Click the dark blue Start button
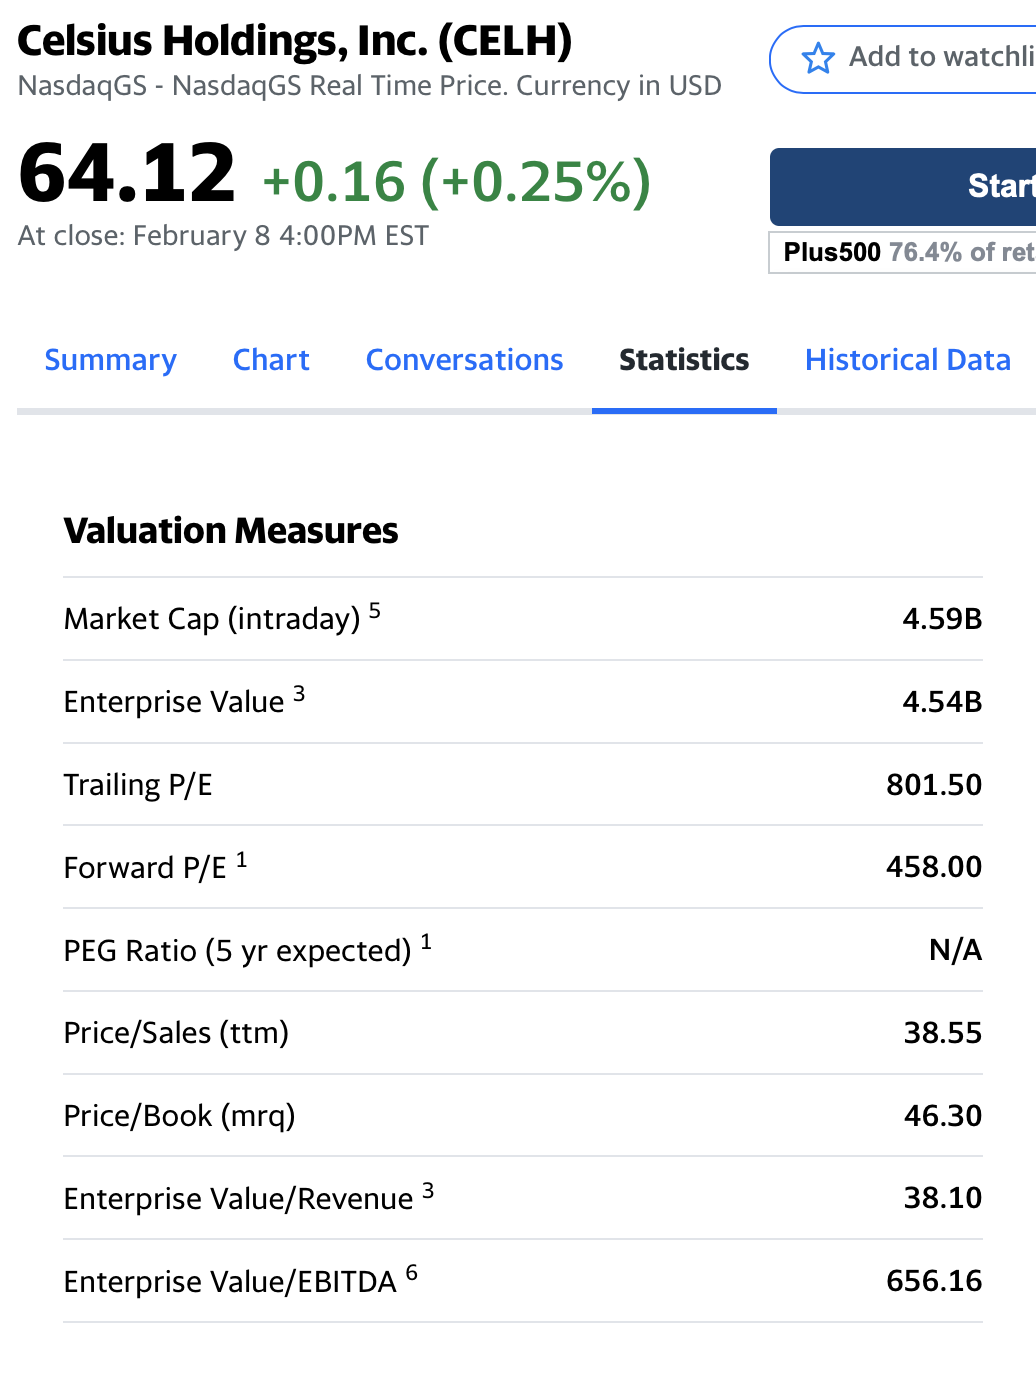Image resolution: width=1036 pixels, height=1378 pixels. pyautogui.click(x=903, y=186)
